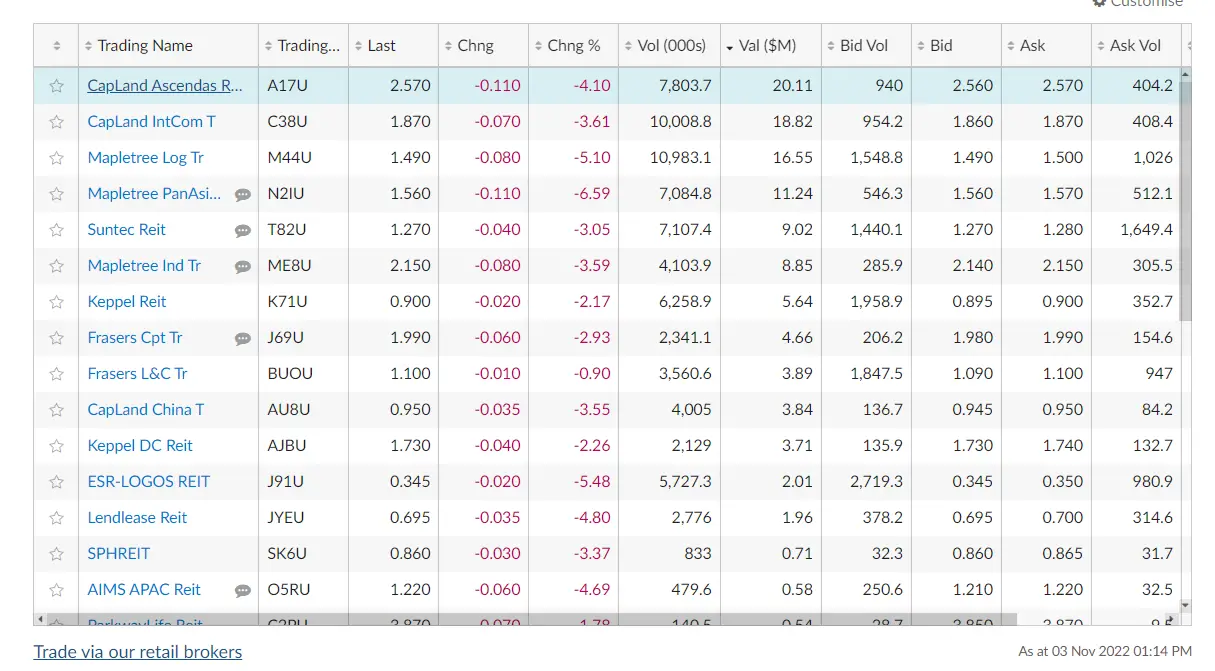Screen dimensions: 1215x671
Task: Select the ticker code A17U cell
Action: coord(303,86)
